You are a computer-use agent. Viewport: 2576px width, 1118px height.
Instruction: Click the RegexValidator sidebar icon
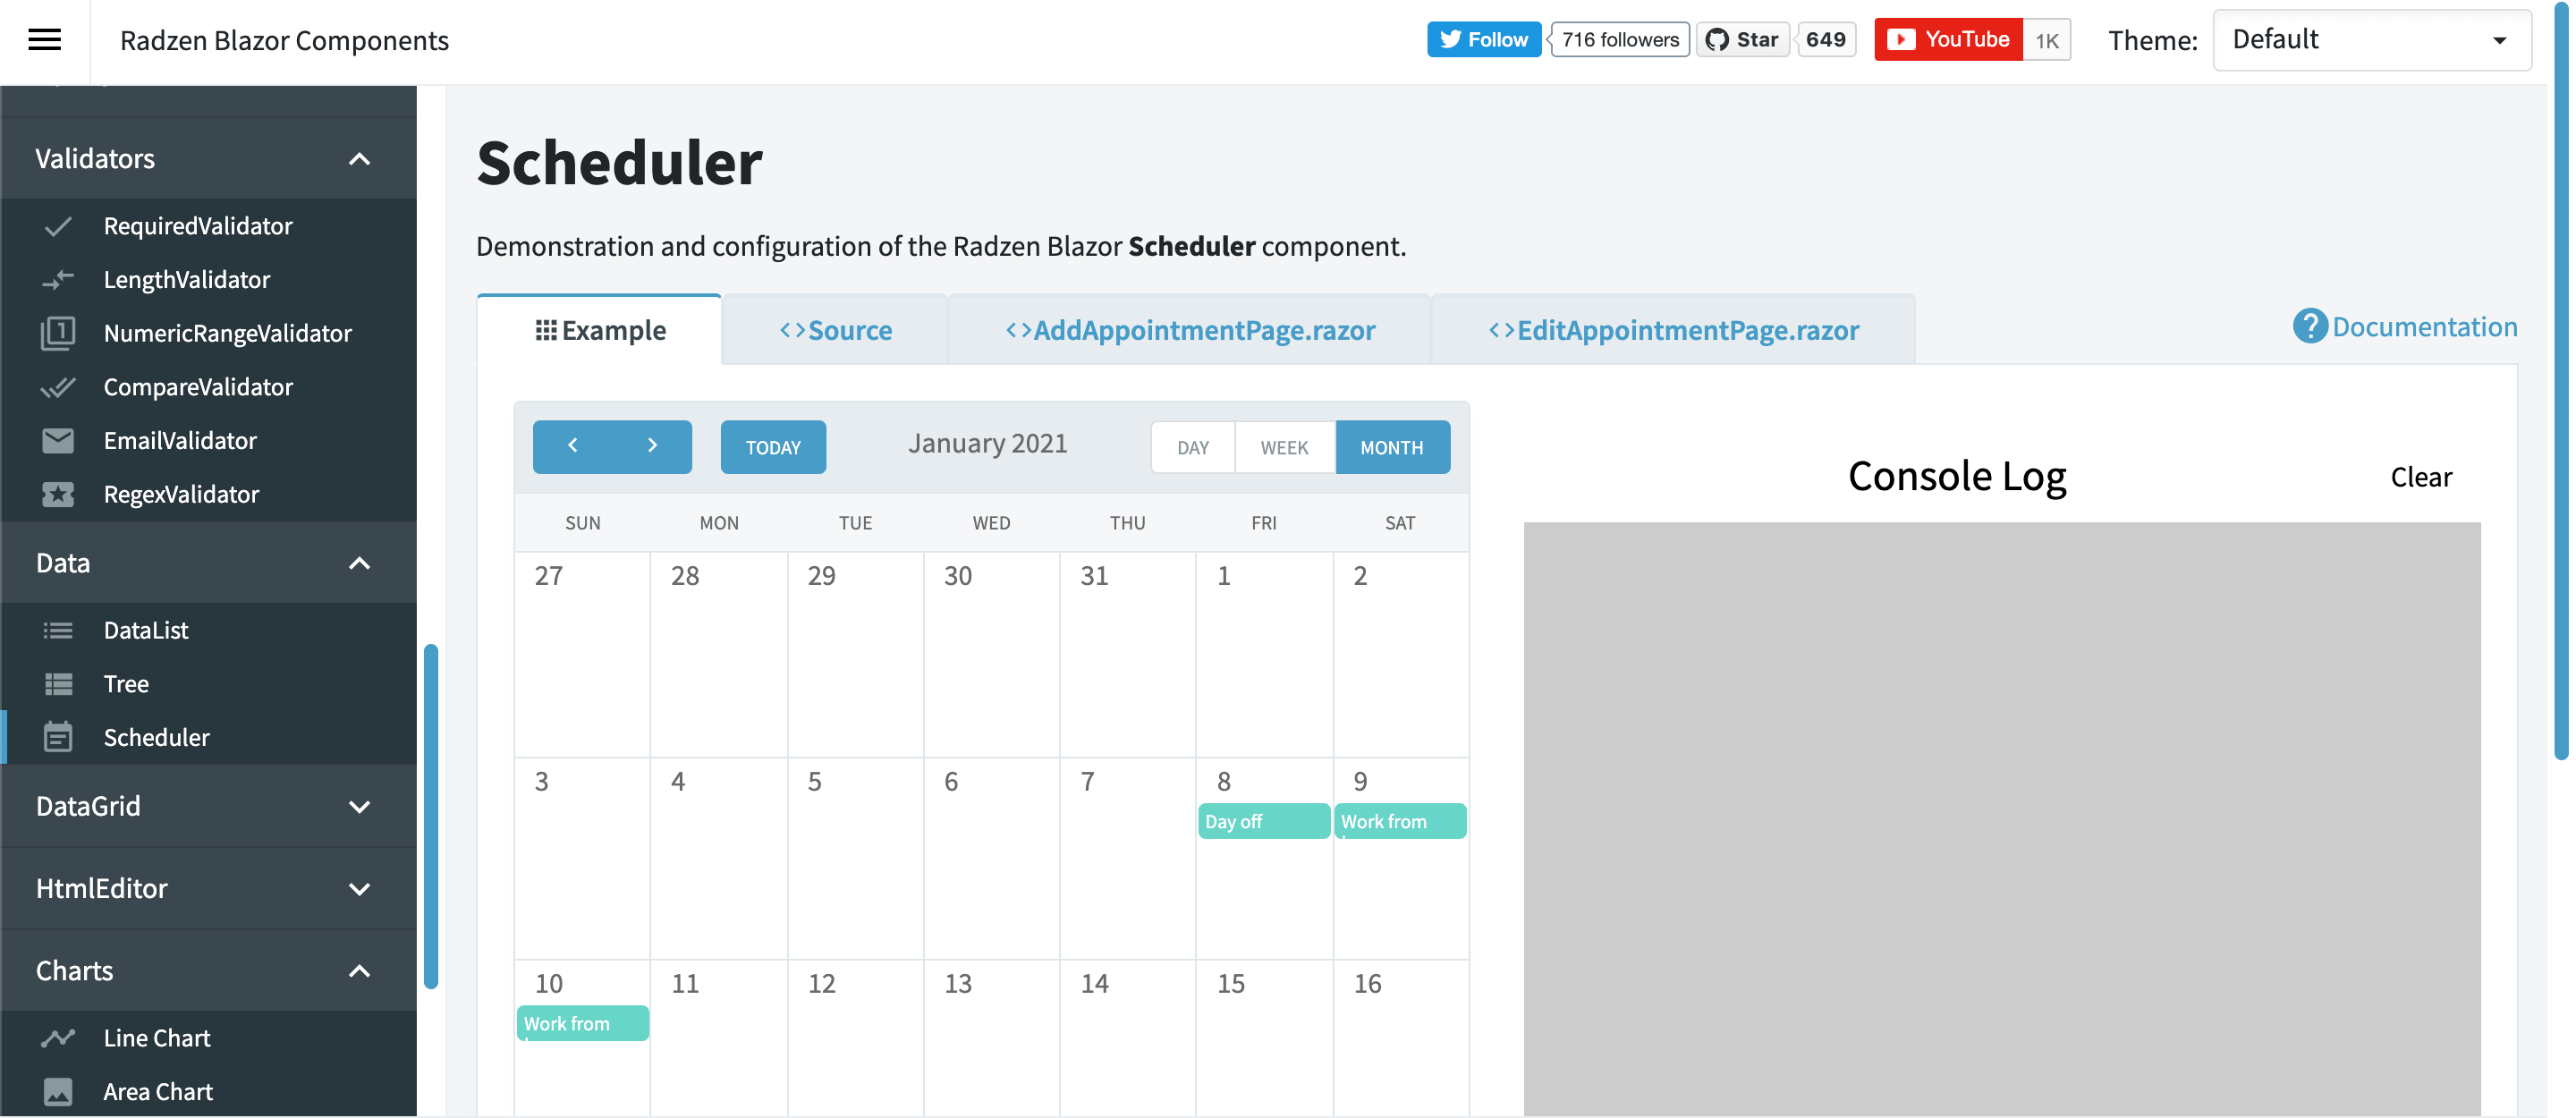coord(57,491)
